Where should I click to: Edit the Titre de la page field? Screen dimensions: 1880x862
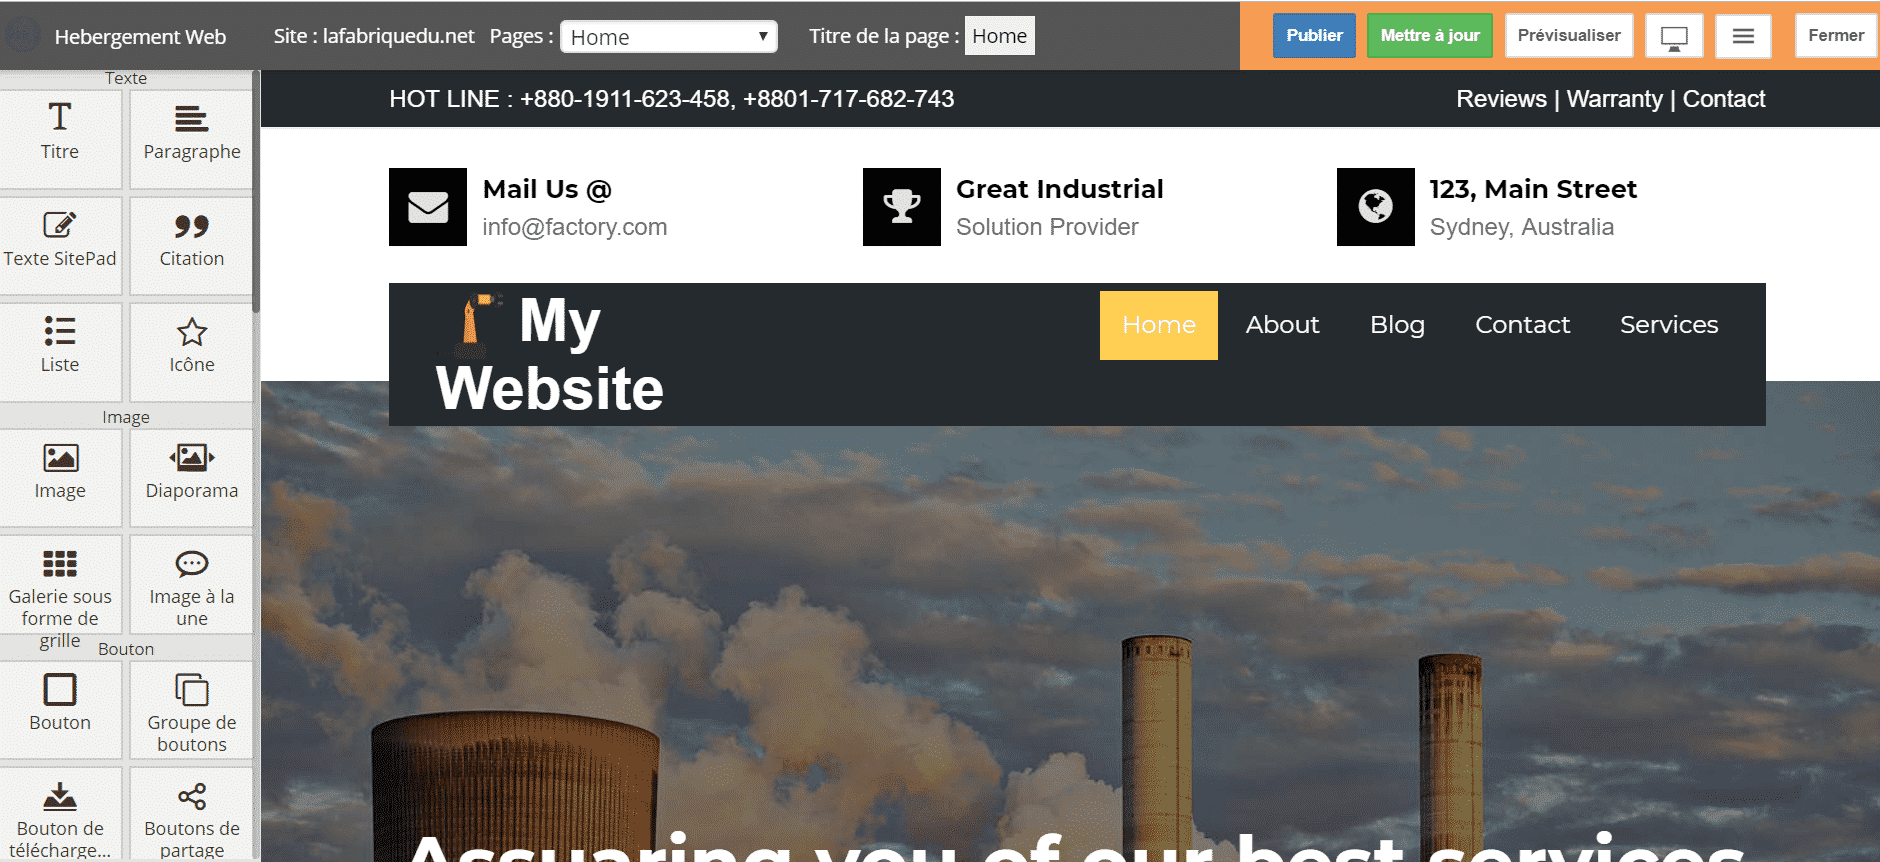tap(999, 37)
